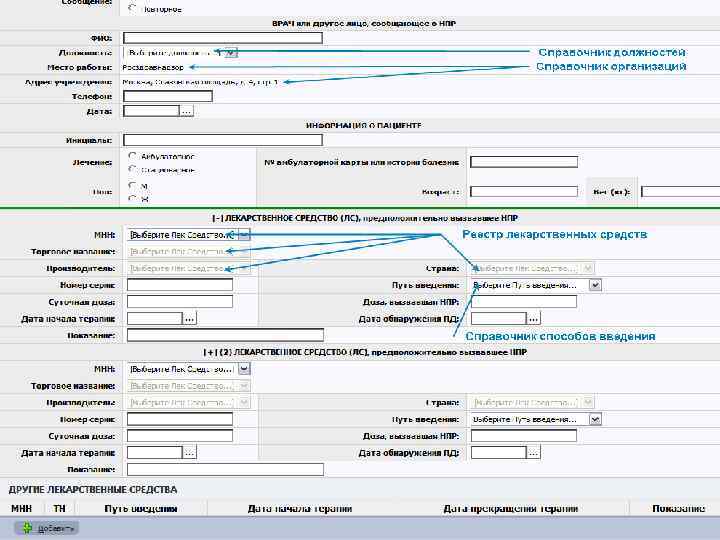Click Доза, вызвавшая НПР field in second section
The height and width of the screenshot is (540, 720).
tap(524, 436)
